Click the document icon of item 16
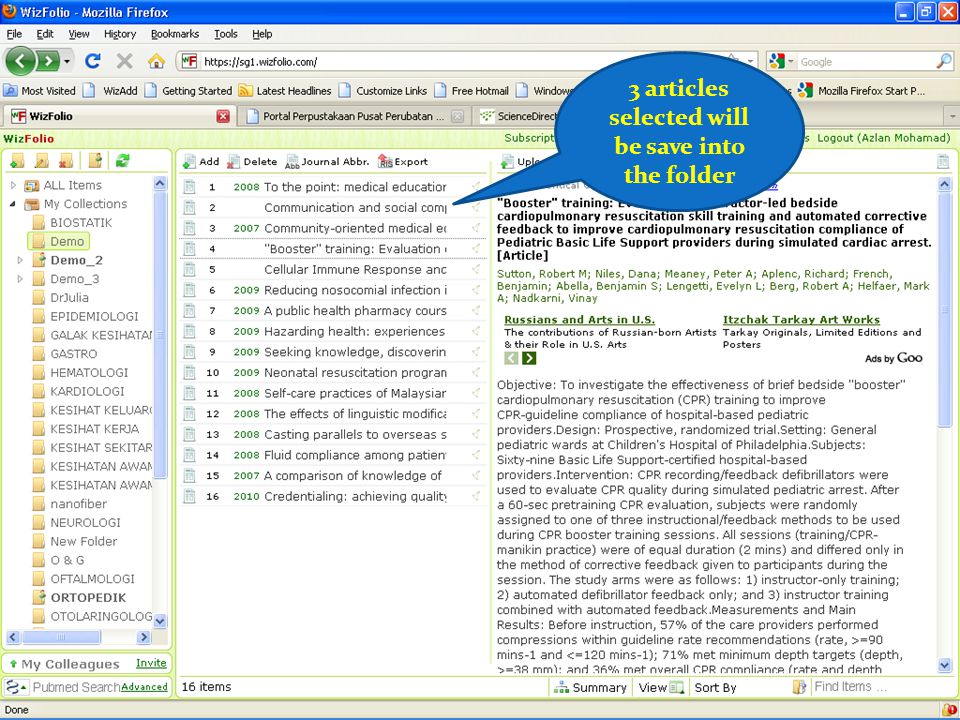Viewport: 960px width, 720px height. 190,496
